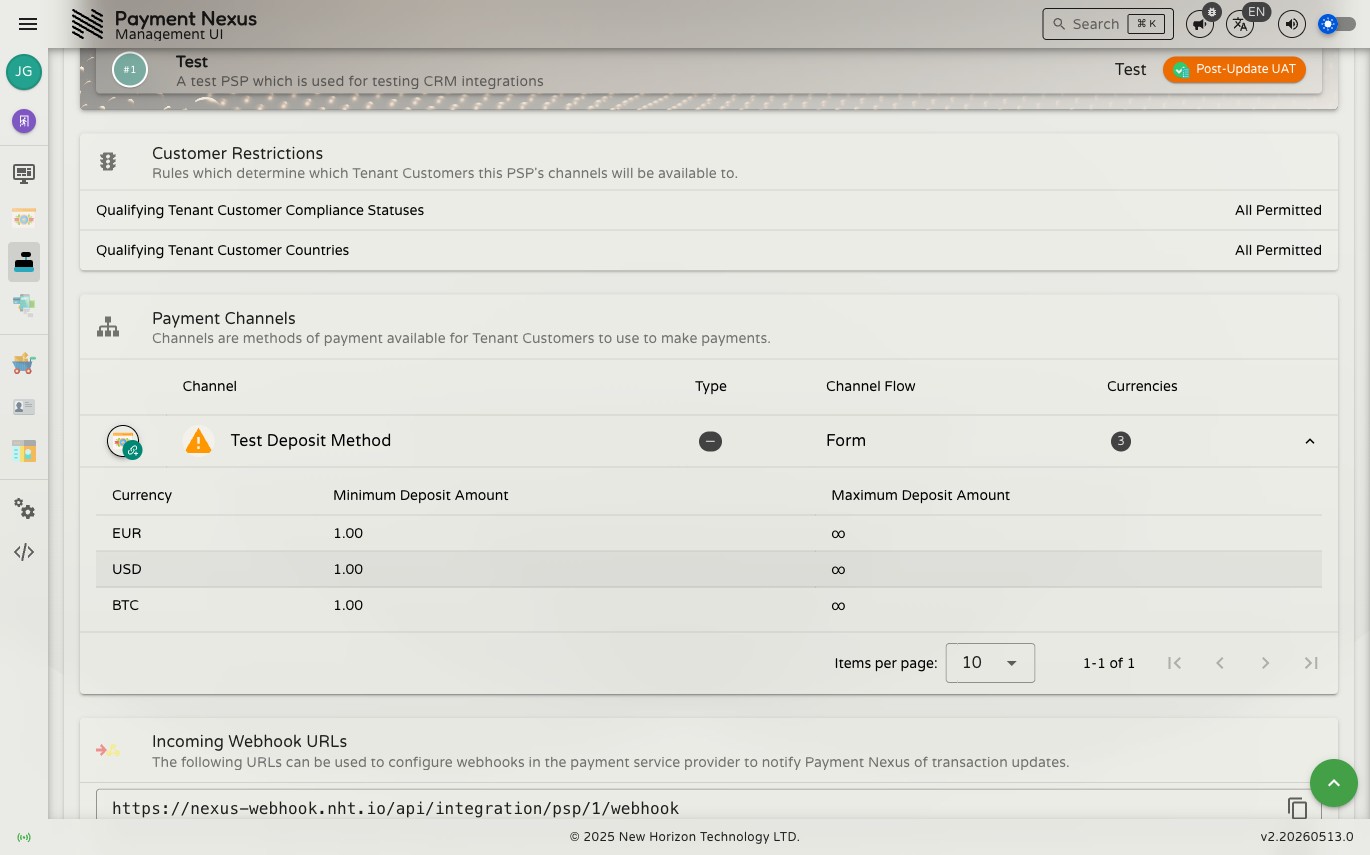Click the 1-1 of 1 pagination label
Image resolution: width=1370 pixels, height=855 pixels.
click(x=1109, y=663)
